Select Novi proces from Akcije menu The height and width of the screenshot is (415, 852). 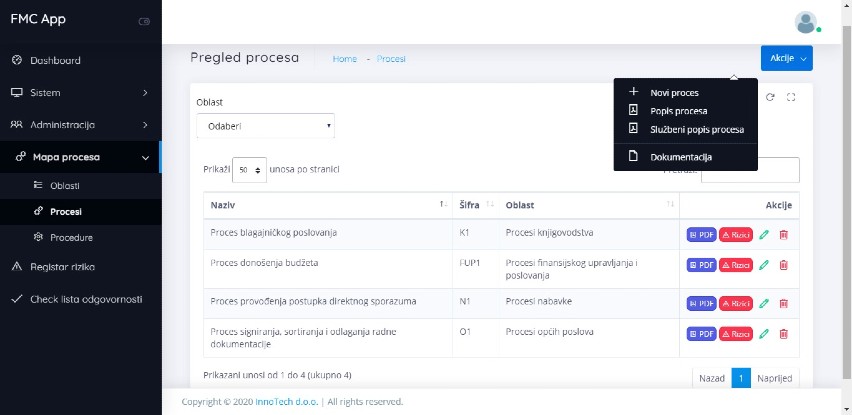click(x=674, y=93)
